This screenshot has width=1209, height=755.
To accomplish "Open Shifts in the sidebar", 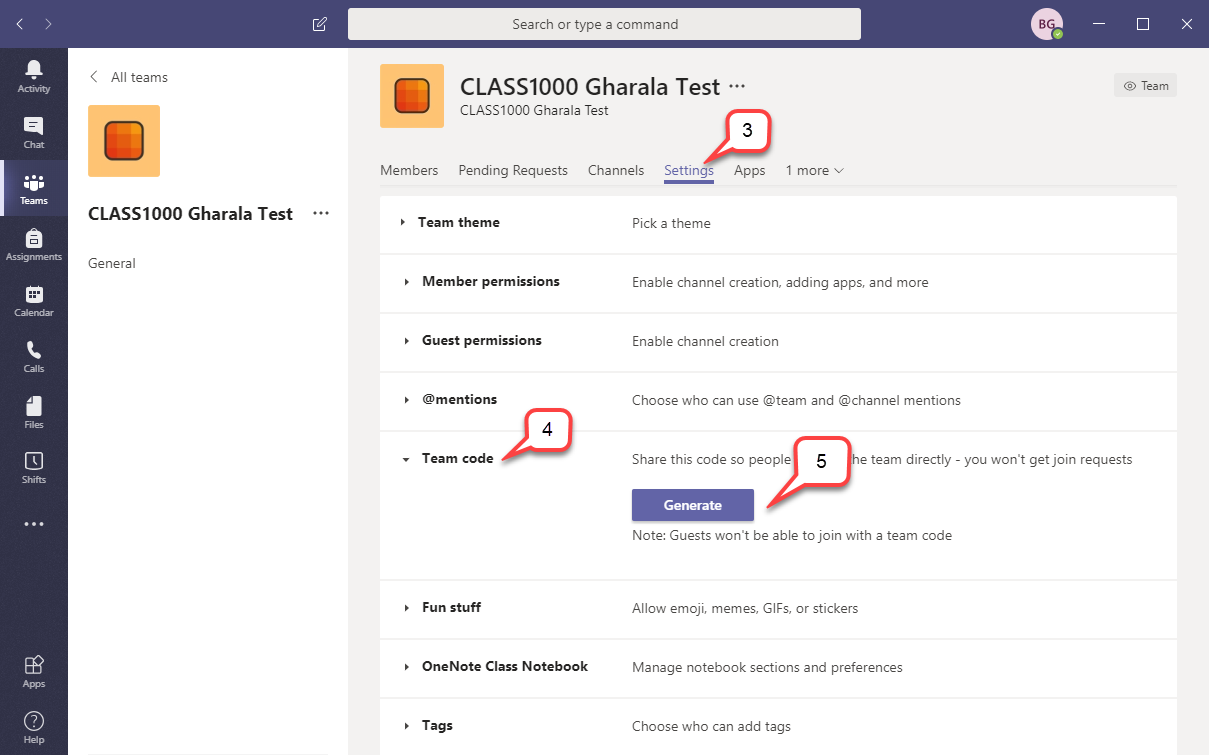I will pyautogui.click(x=34, y=467).
